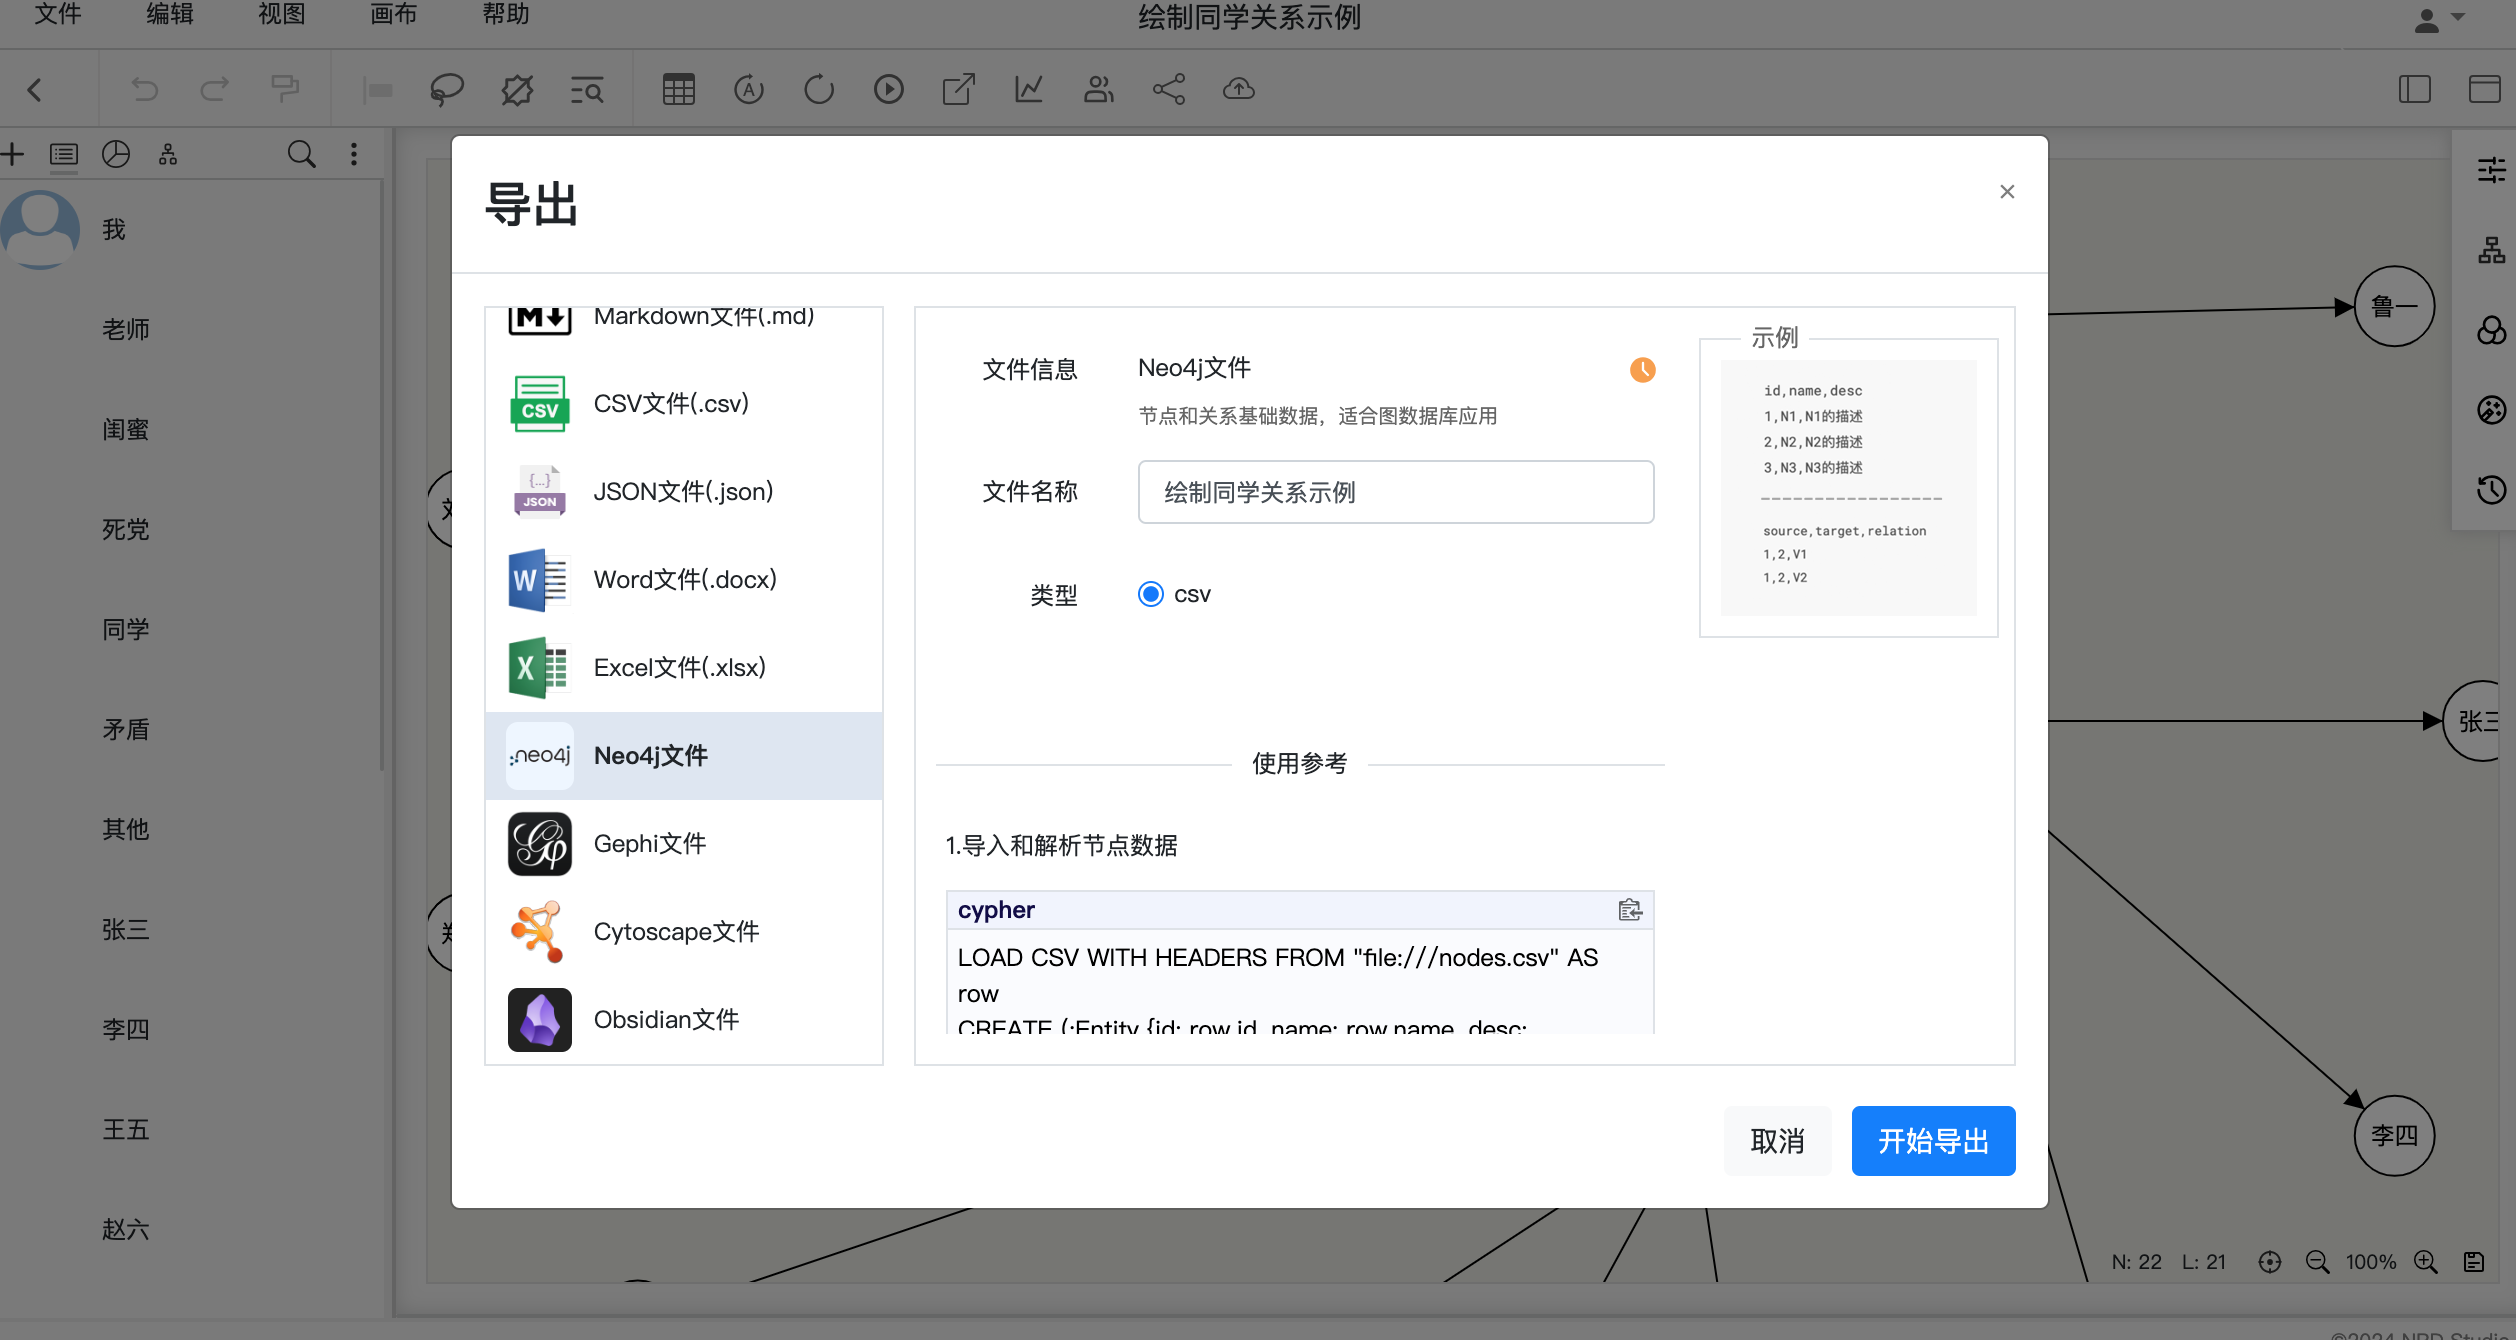Click the cloud upload toolbar icon
Screen dimensions: 2516x1340
pyautogui.click(x=1238, y=90)
